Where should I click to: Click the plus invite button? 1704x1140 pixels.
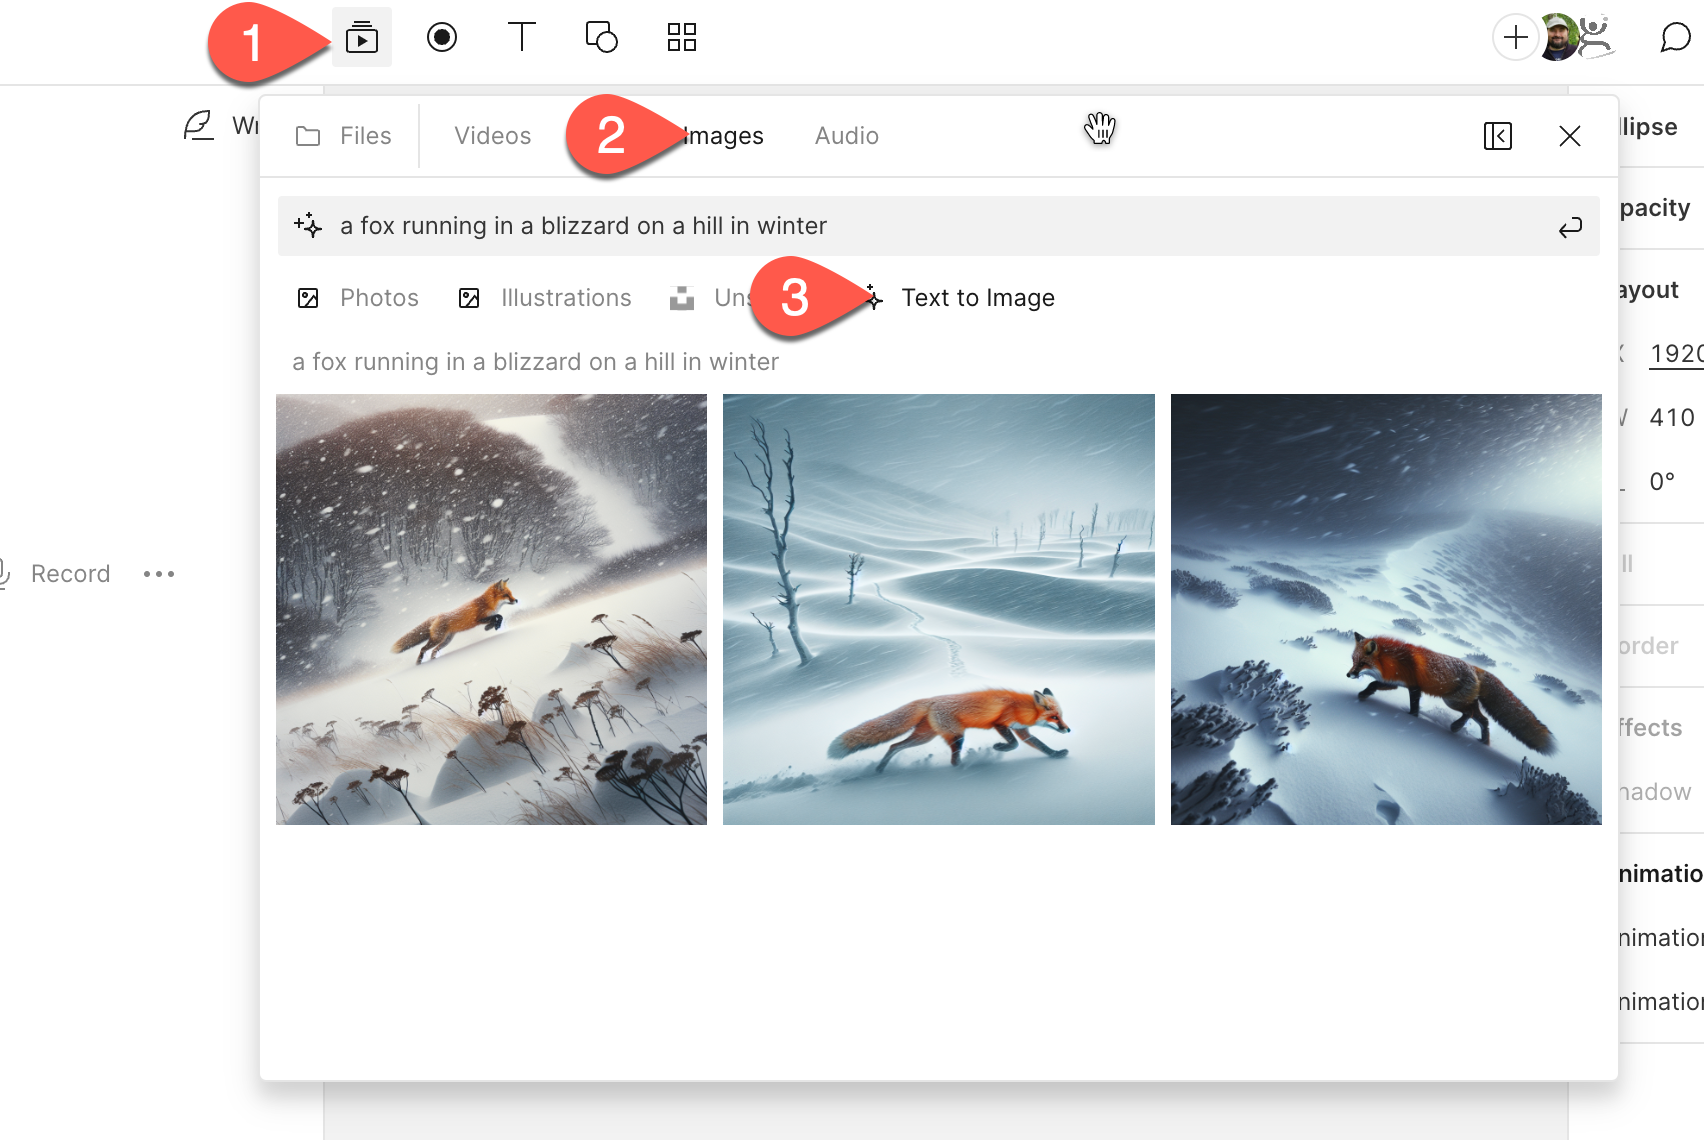(1515, 38)
